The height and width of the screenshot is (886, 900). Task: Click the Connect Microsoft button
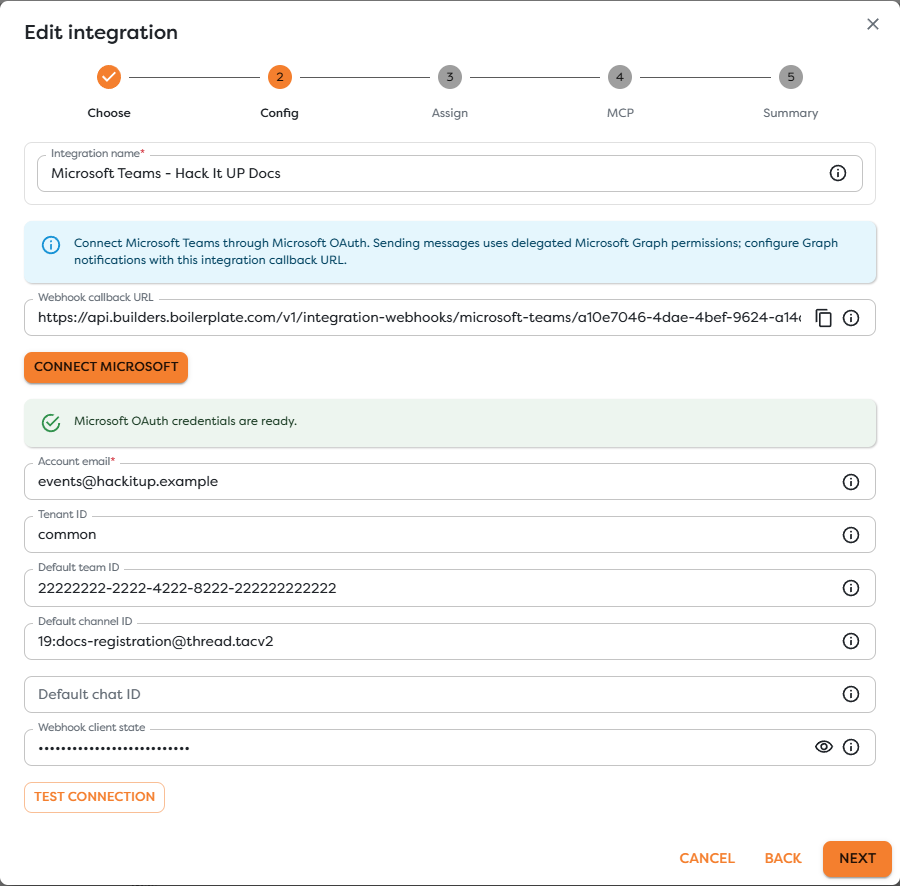[x=106, y=367]
